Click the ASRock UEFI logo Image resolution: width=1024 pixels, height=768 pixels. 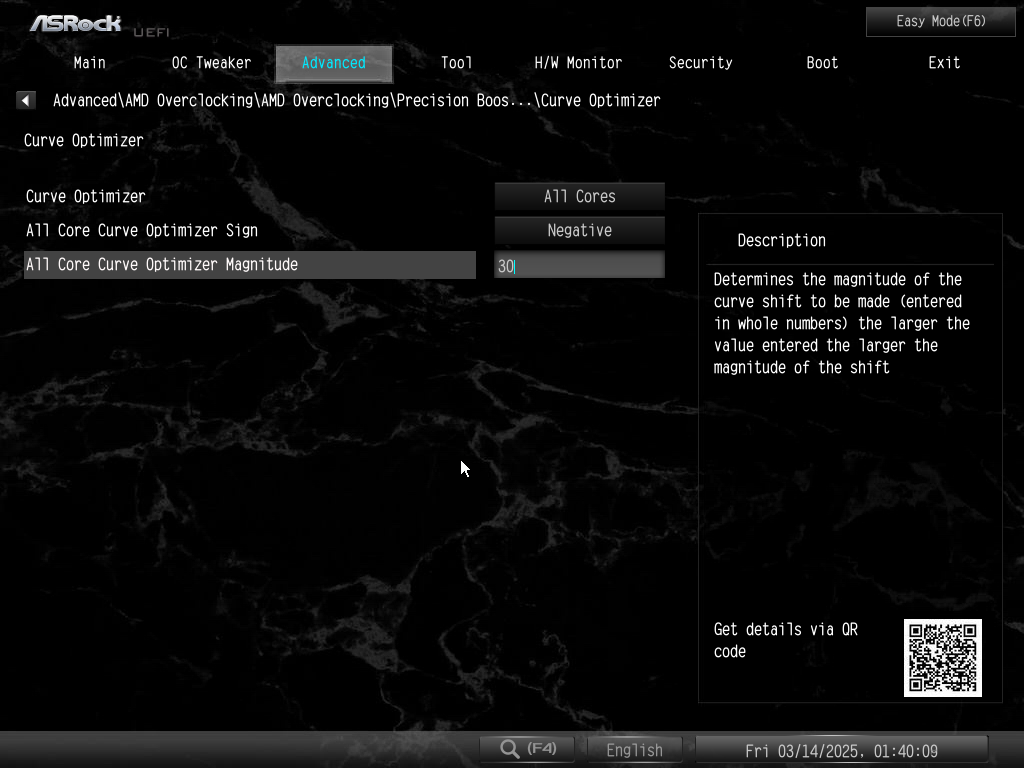pyautogui.click(x=99, y=25)
